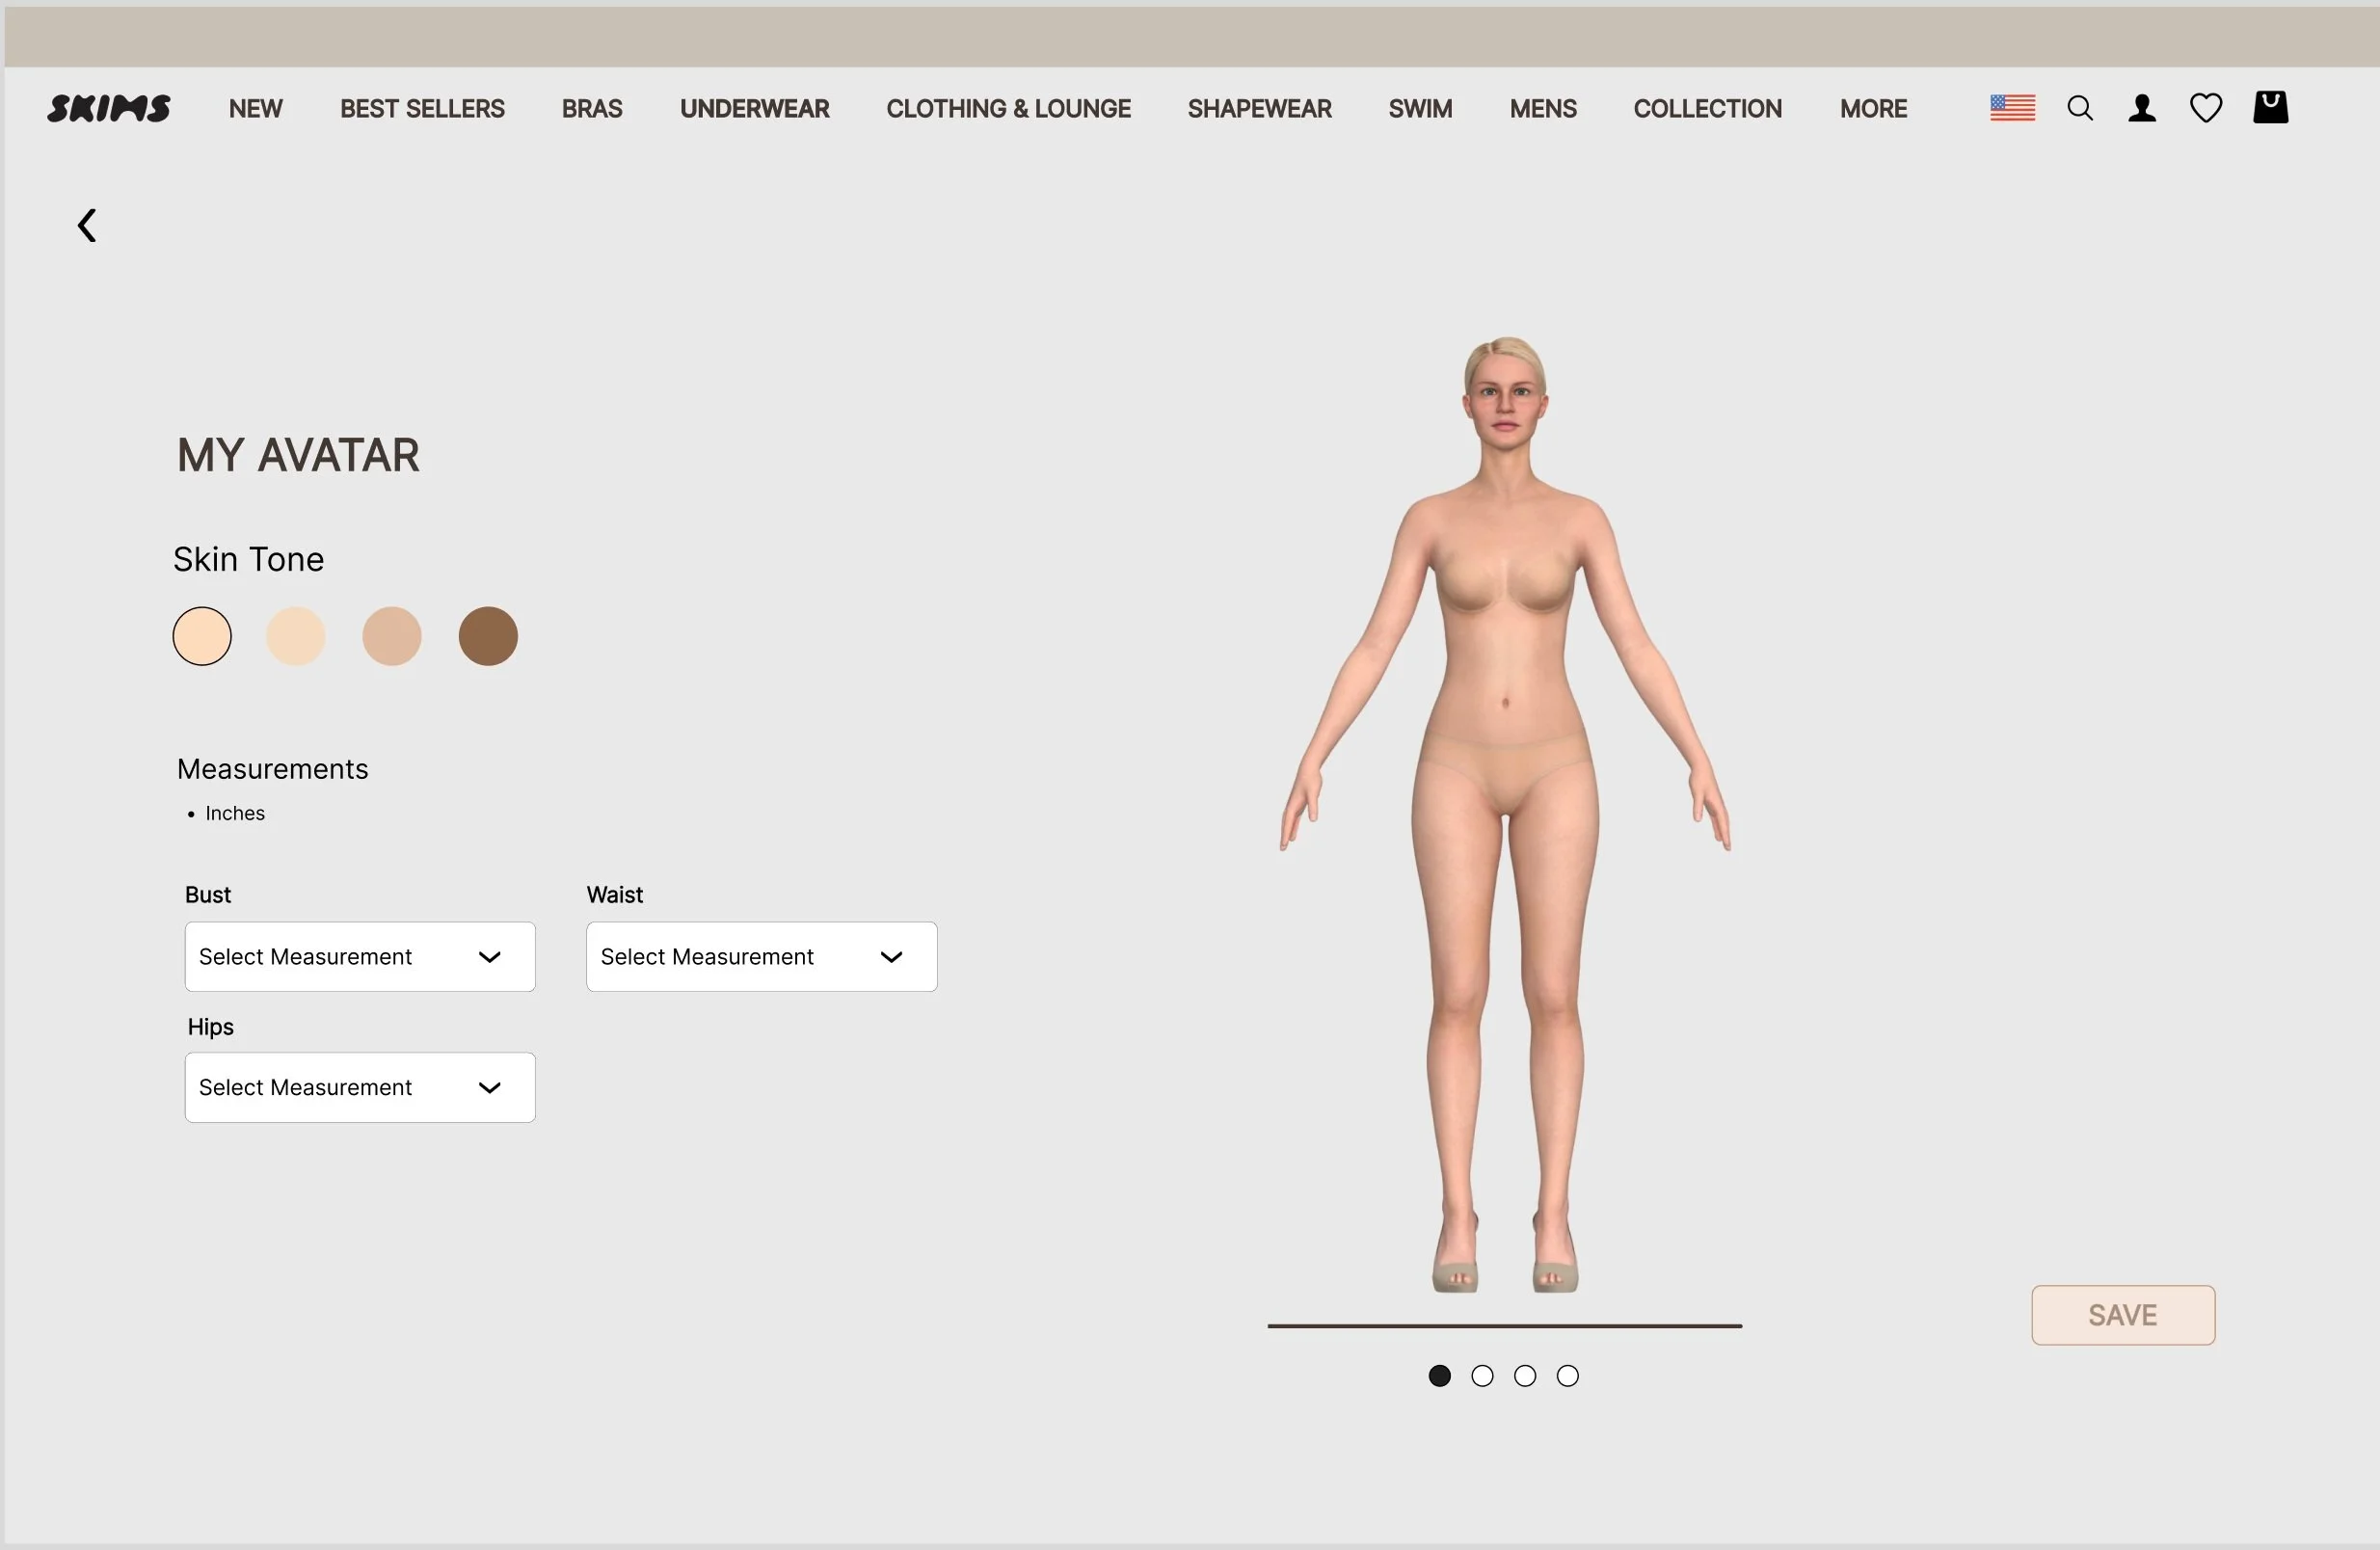Go to the MORE navigation link
2380x1550 pixels.
(x=1873, y=108)
